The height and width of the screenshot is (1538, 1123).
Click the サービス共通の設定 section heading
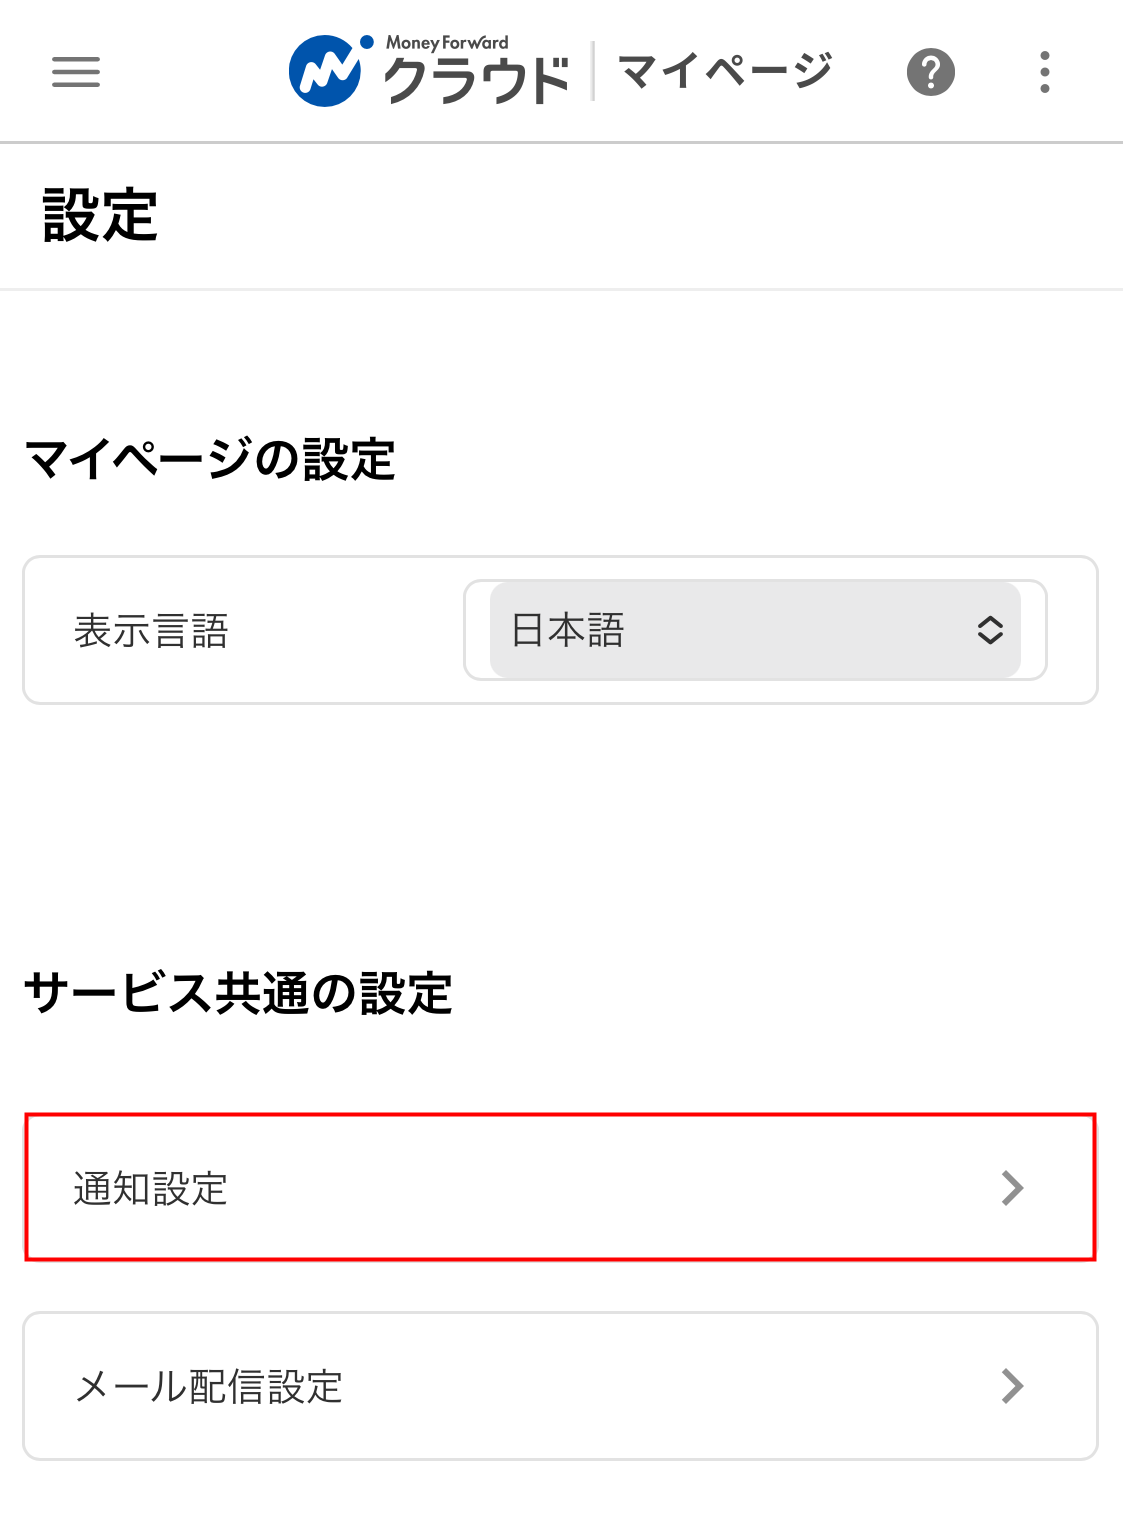click(238, 994)
